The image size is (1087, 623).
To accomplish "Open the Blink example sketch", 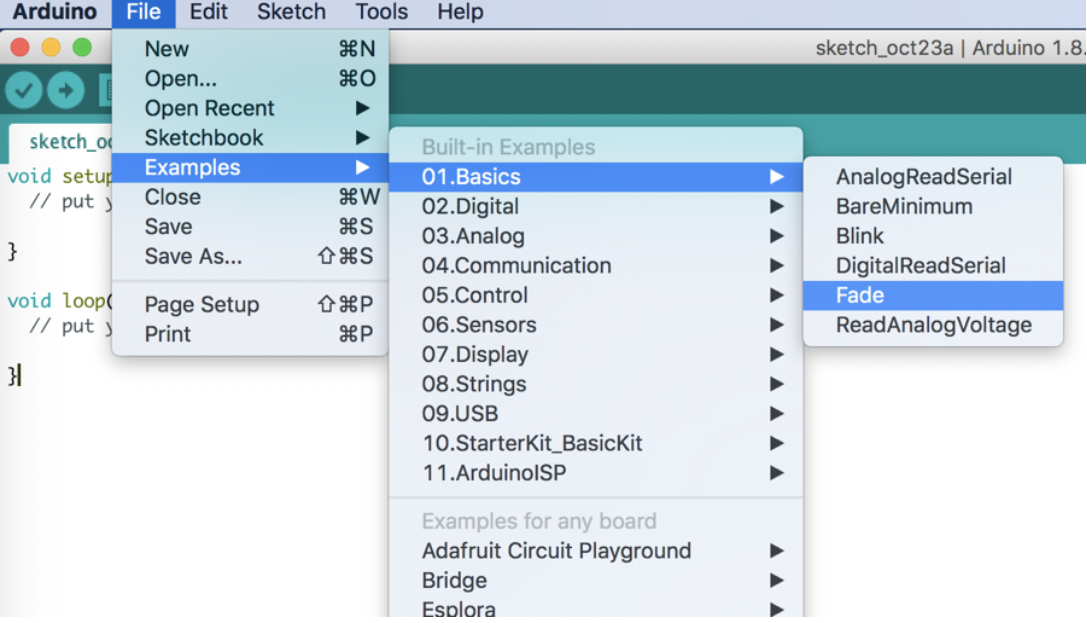I will (x=933, y=236).
